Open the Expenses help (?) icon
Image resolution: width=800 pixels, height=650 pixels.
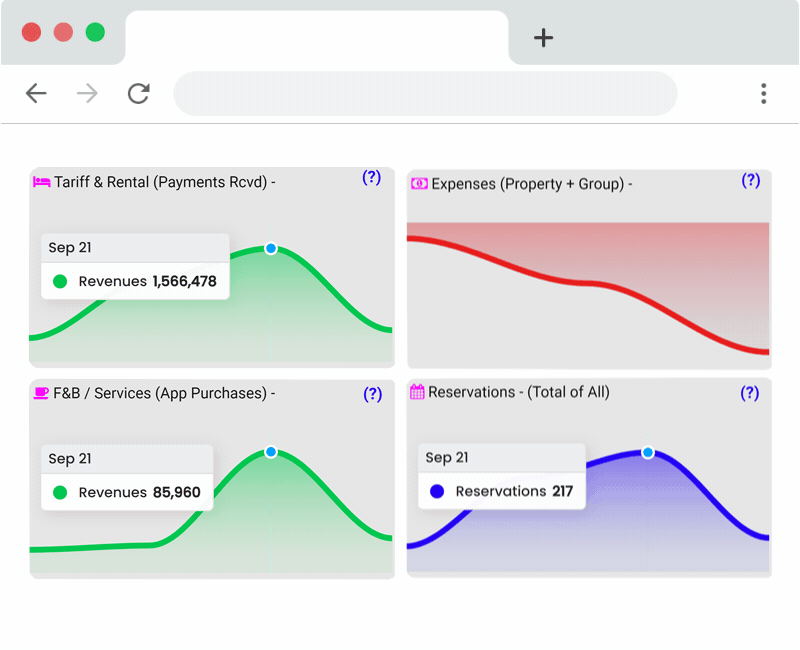[750, 182]
